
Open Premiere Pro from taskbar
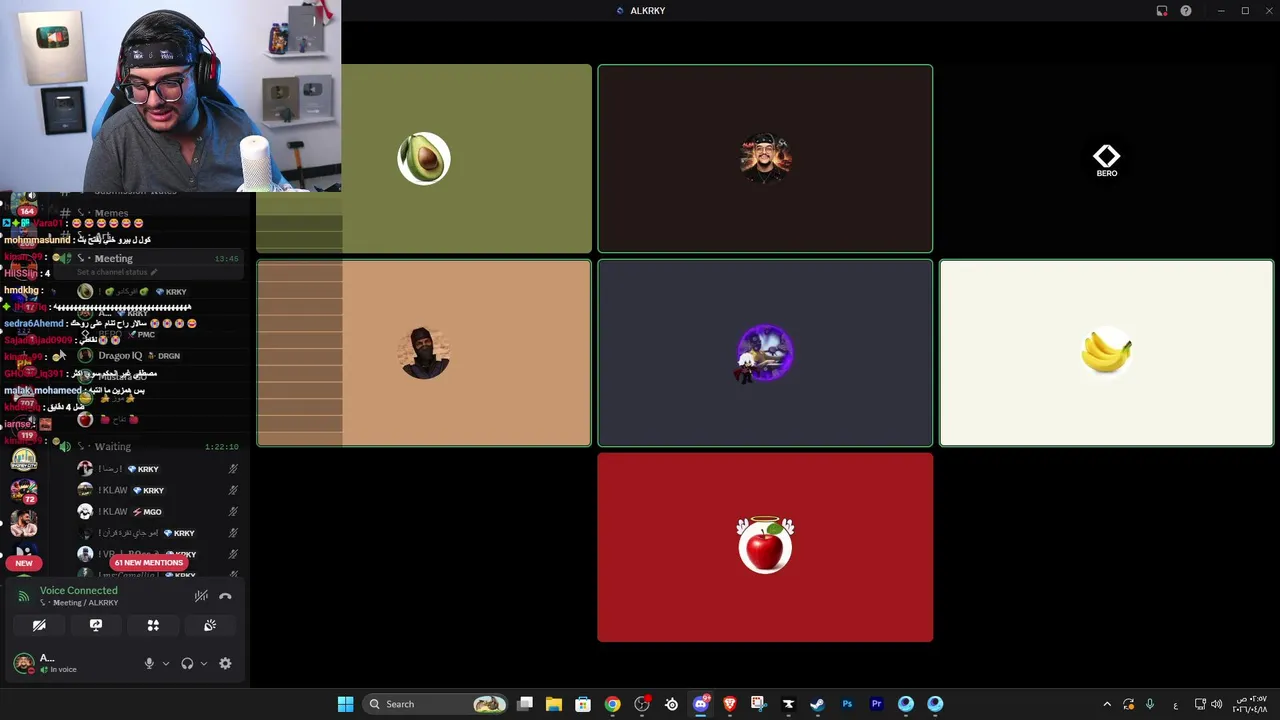876,704
